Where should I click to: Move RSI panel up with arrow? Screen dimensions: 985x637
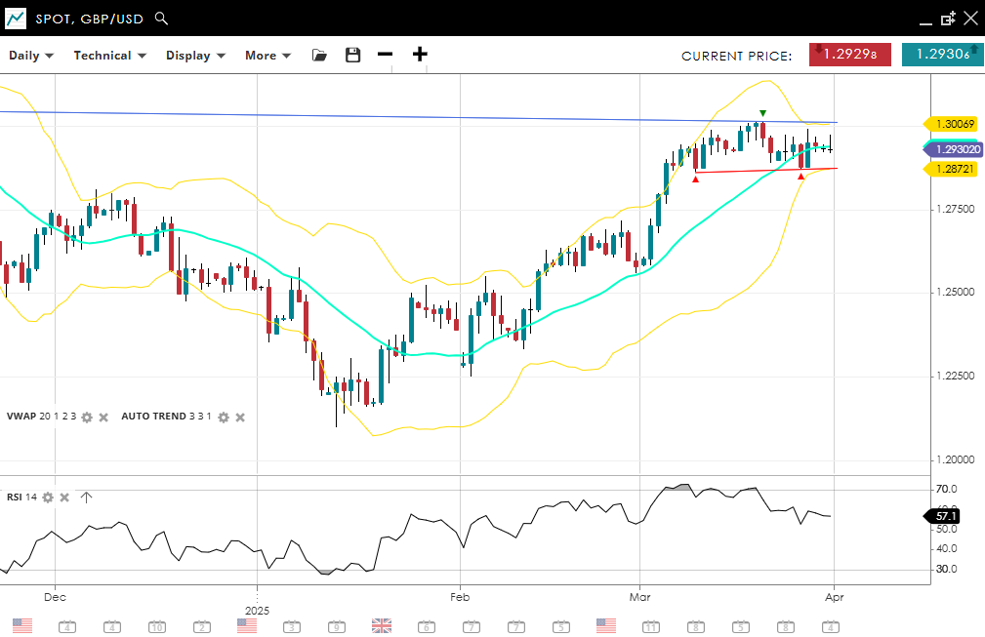click(x=86, y=497)
